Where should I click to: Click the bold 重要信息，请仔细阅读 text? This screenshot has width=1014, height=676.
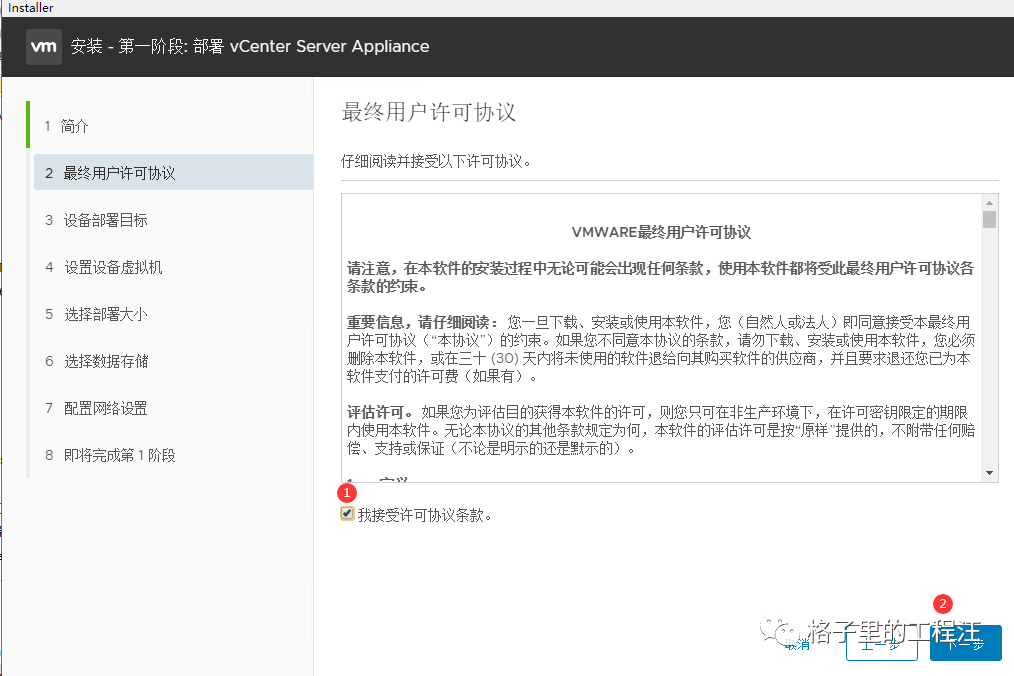(422, 322)
